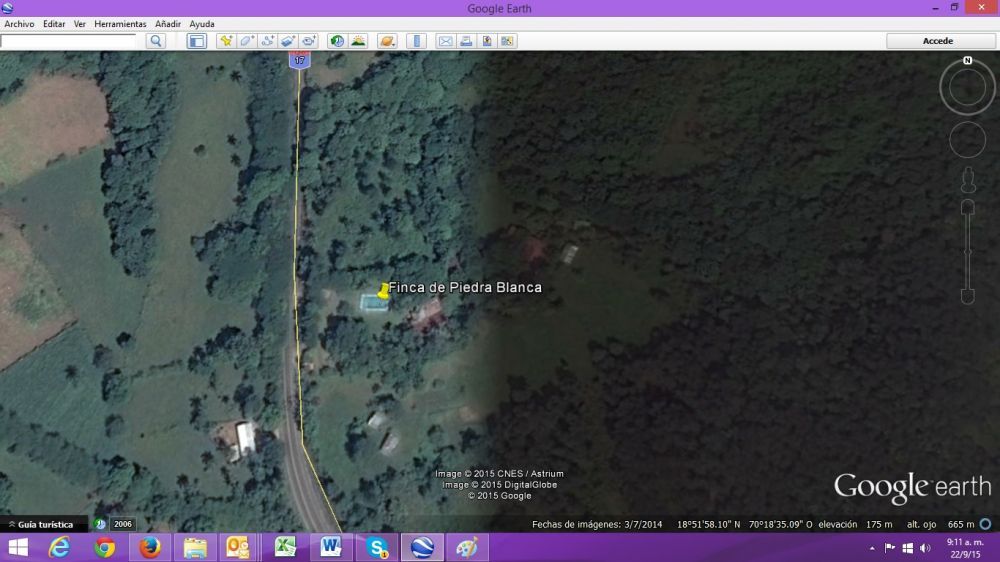Add a new placemark pin
Image resolution: width=1000 pixels, height=562 pixels.
coord(226,41)
